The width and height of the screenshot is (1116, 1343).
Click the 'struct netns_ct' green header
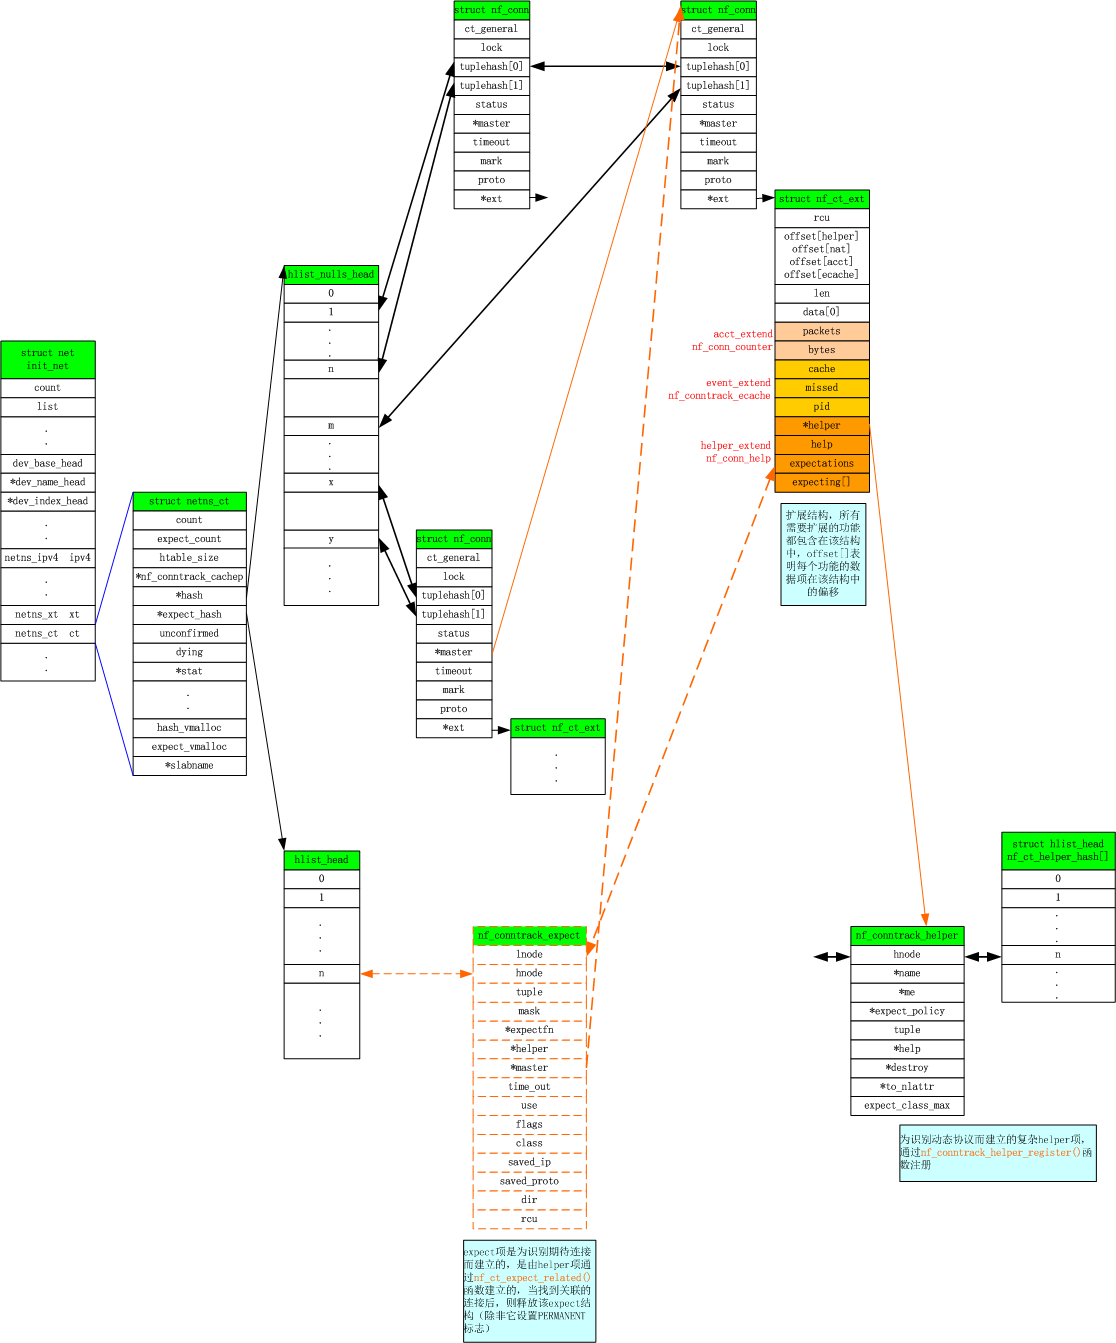pos(190,502)
